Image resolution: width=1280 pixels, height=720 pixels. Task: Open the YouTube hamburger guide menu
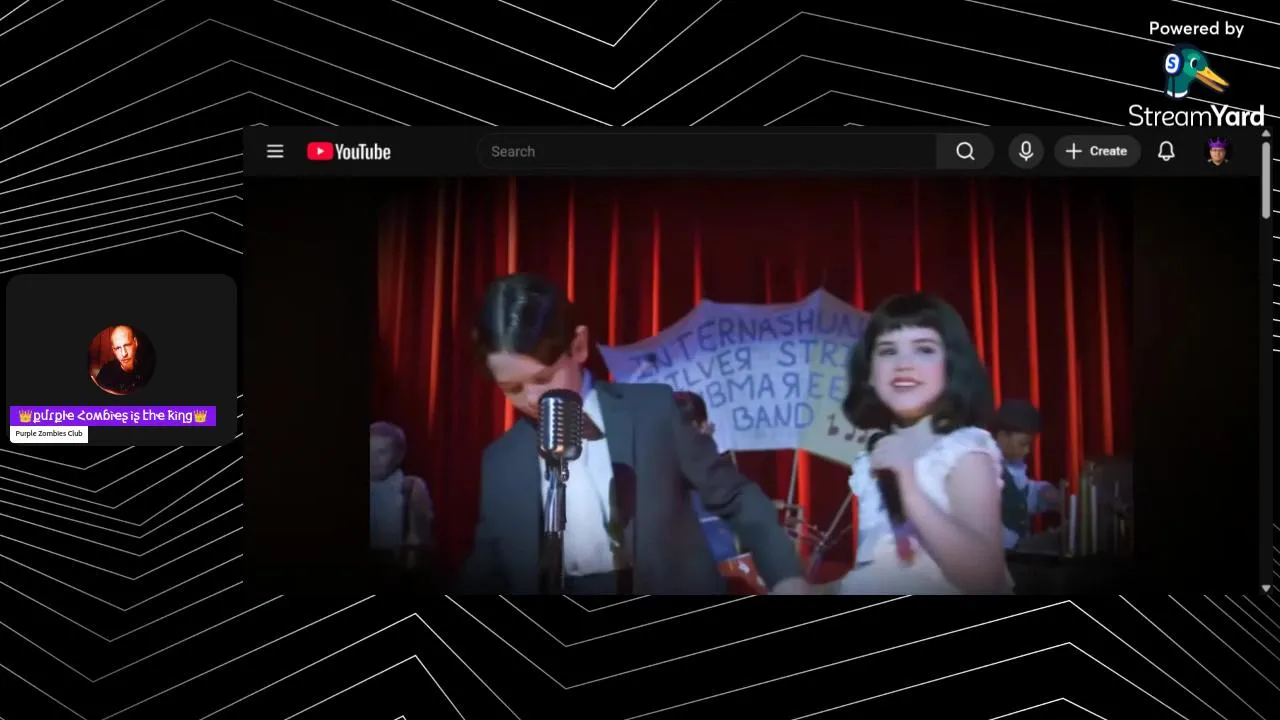[275, 151]
